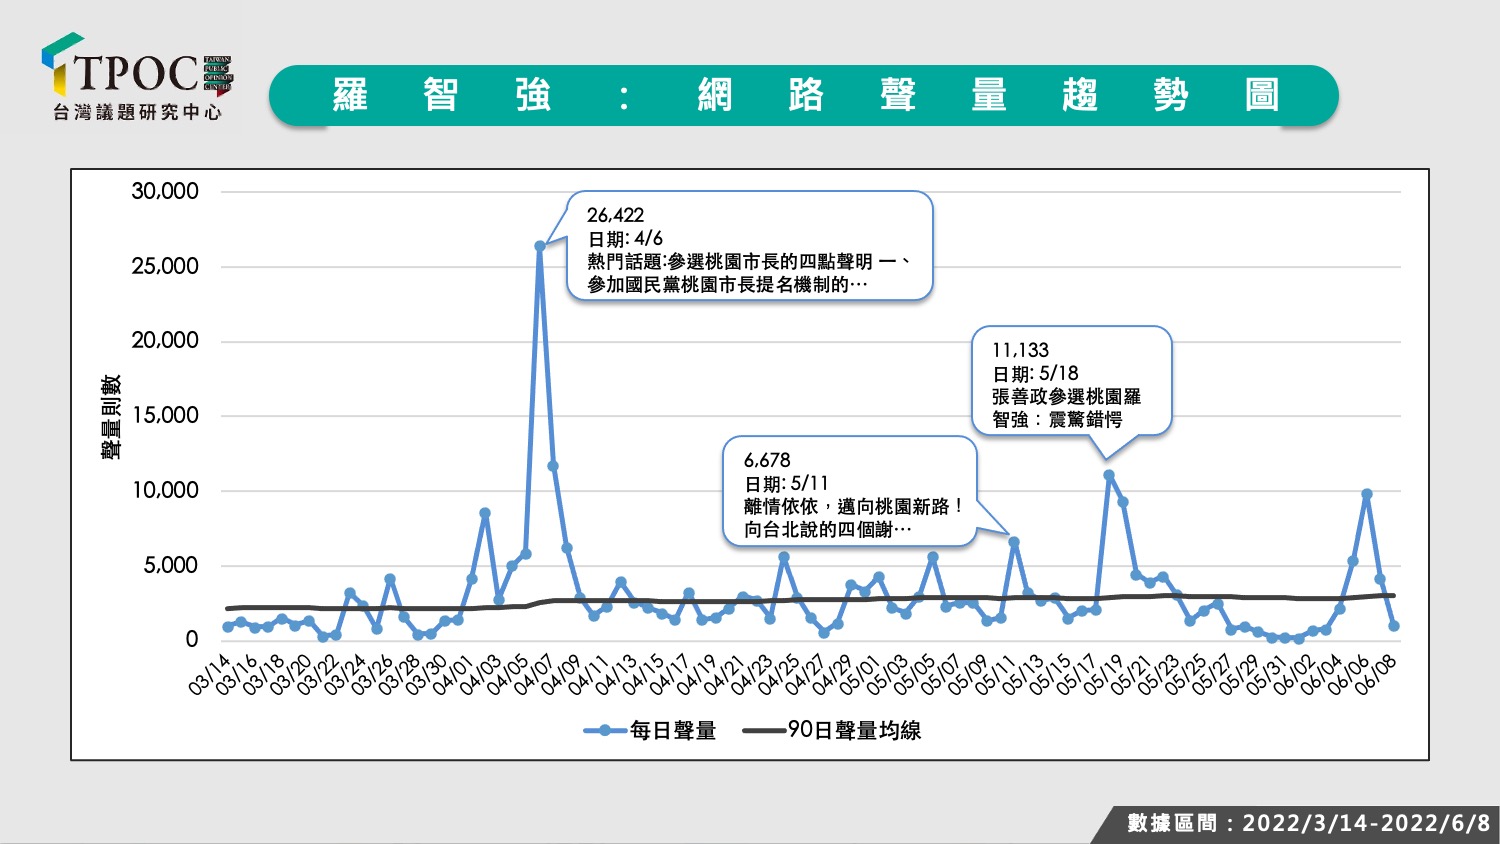Click the legend entry 90日聲量均線

tap(832, 731)
